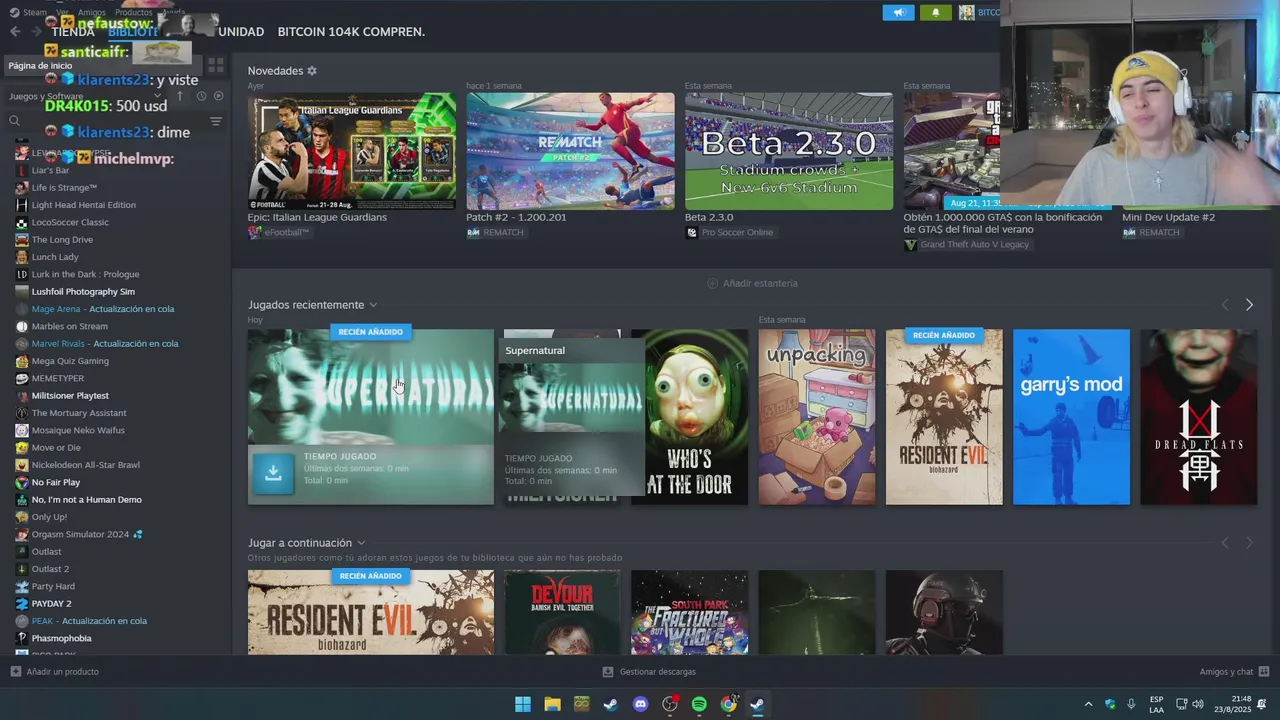Expand Jugar a continuación shelf chevron

pos(361,543)
